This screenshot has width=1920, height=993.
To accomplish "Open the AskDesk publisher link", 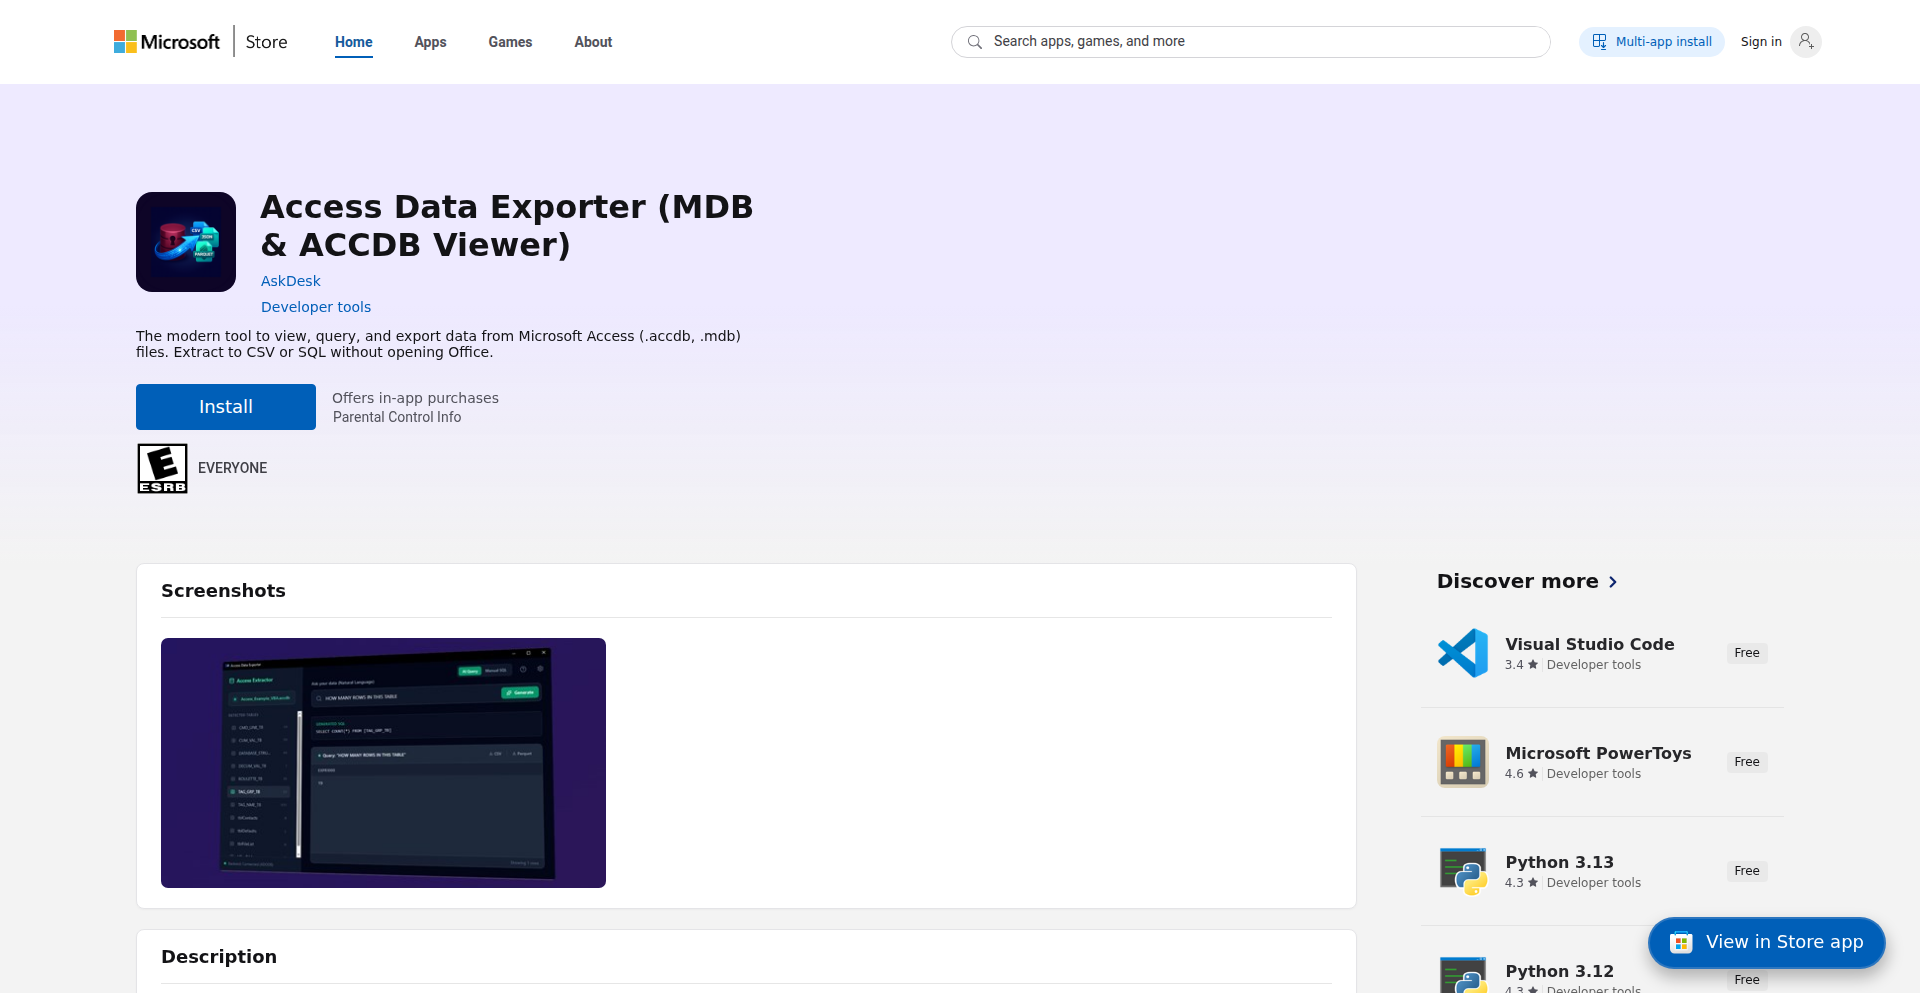I will [x=290, y=281].
